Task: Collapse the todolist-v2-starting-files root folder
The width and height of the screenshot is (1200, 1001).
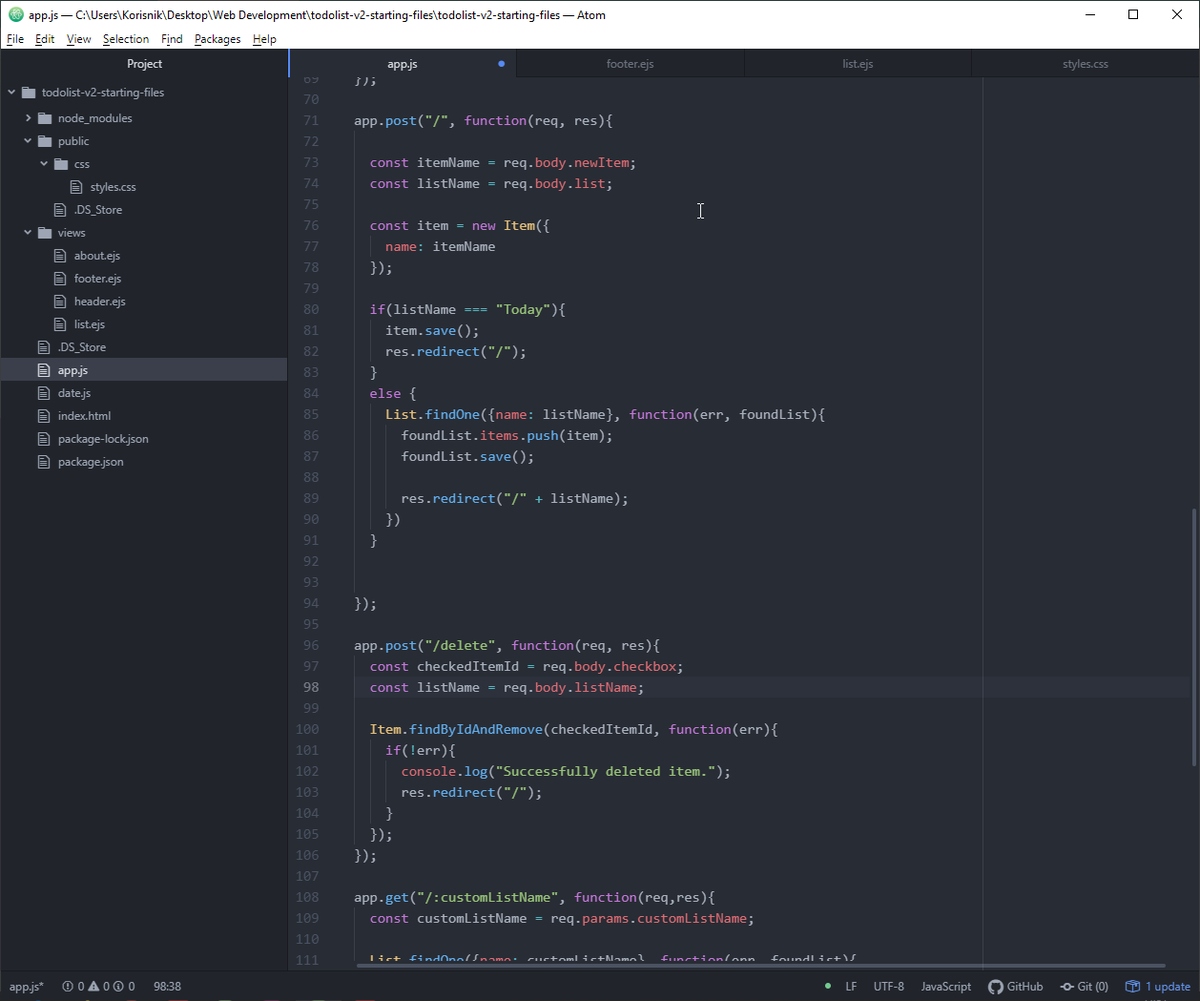Action: pyautogui.click(x=13, y=92)
